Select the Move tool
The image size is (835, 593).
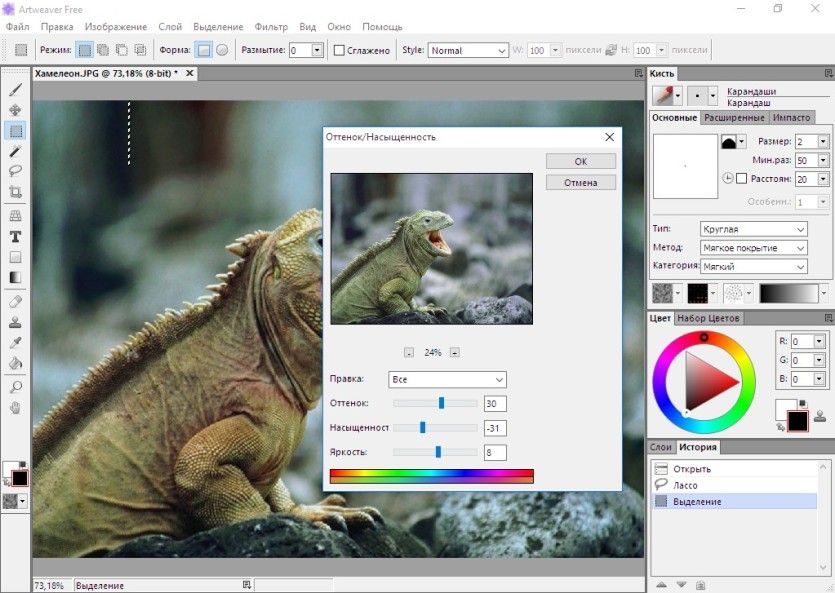pyautogui.click(x=15, y=110)
